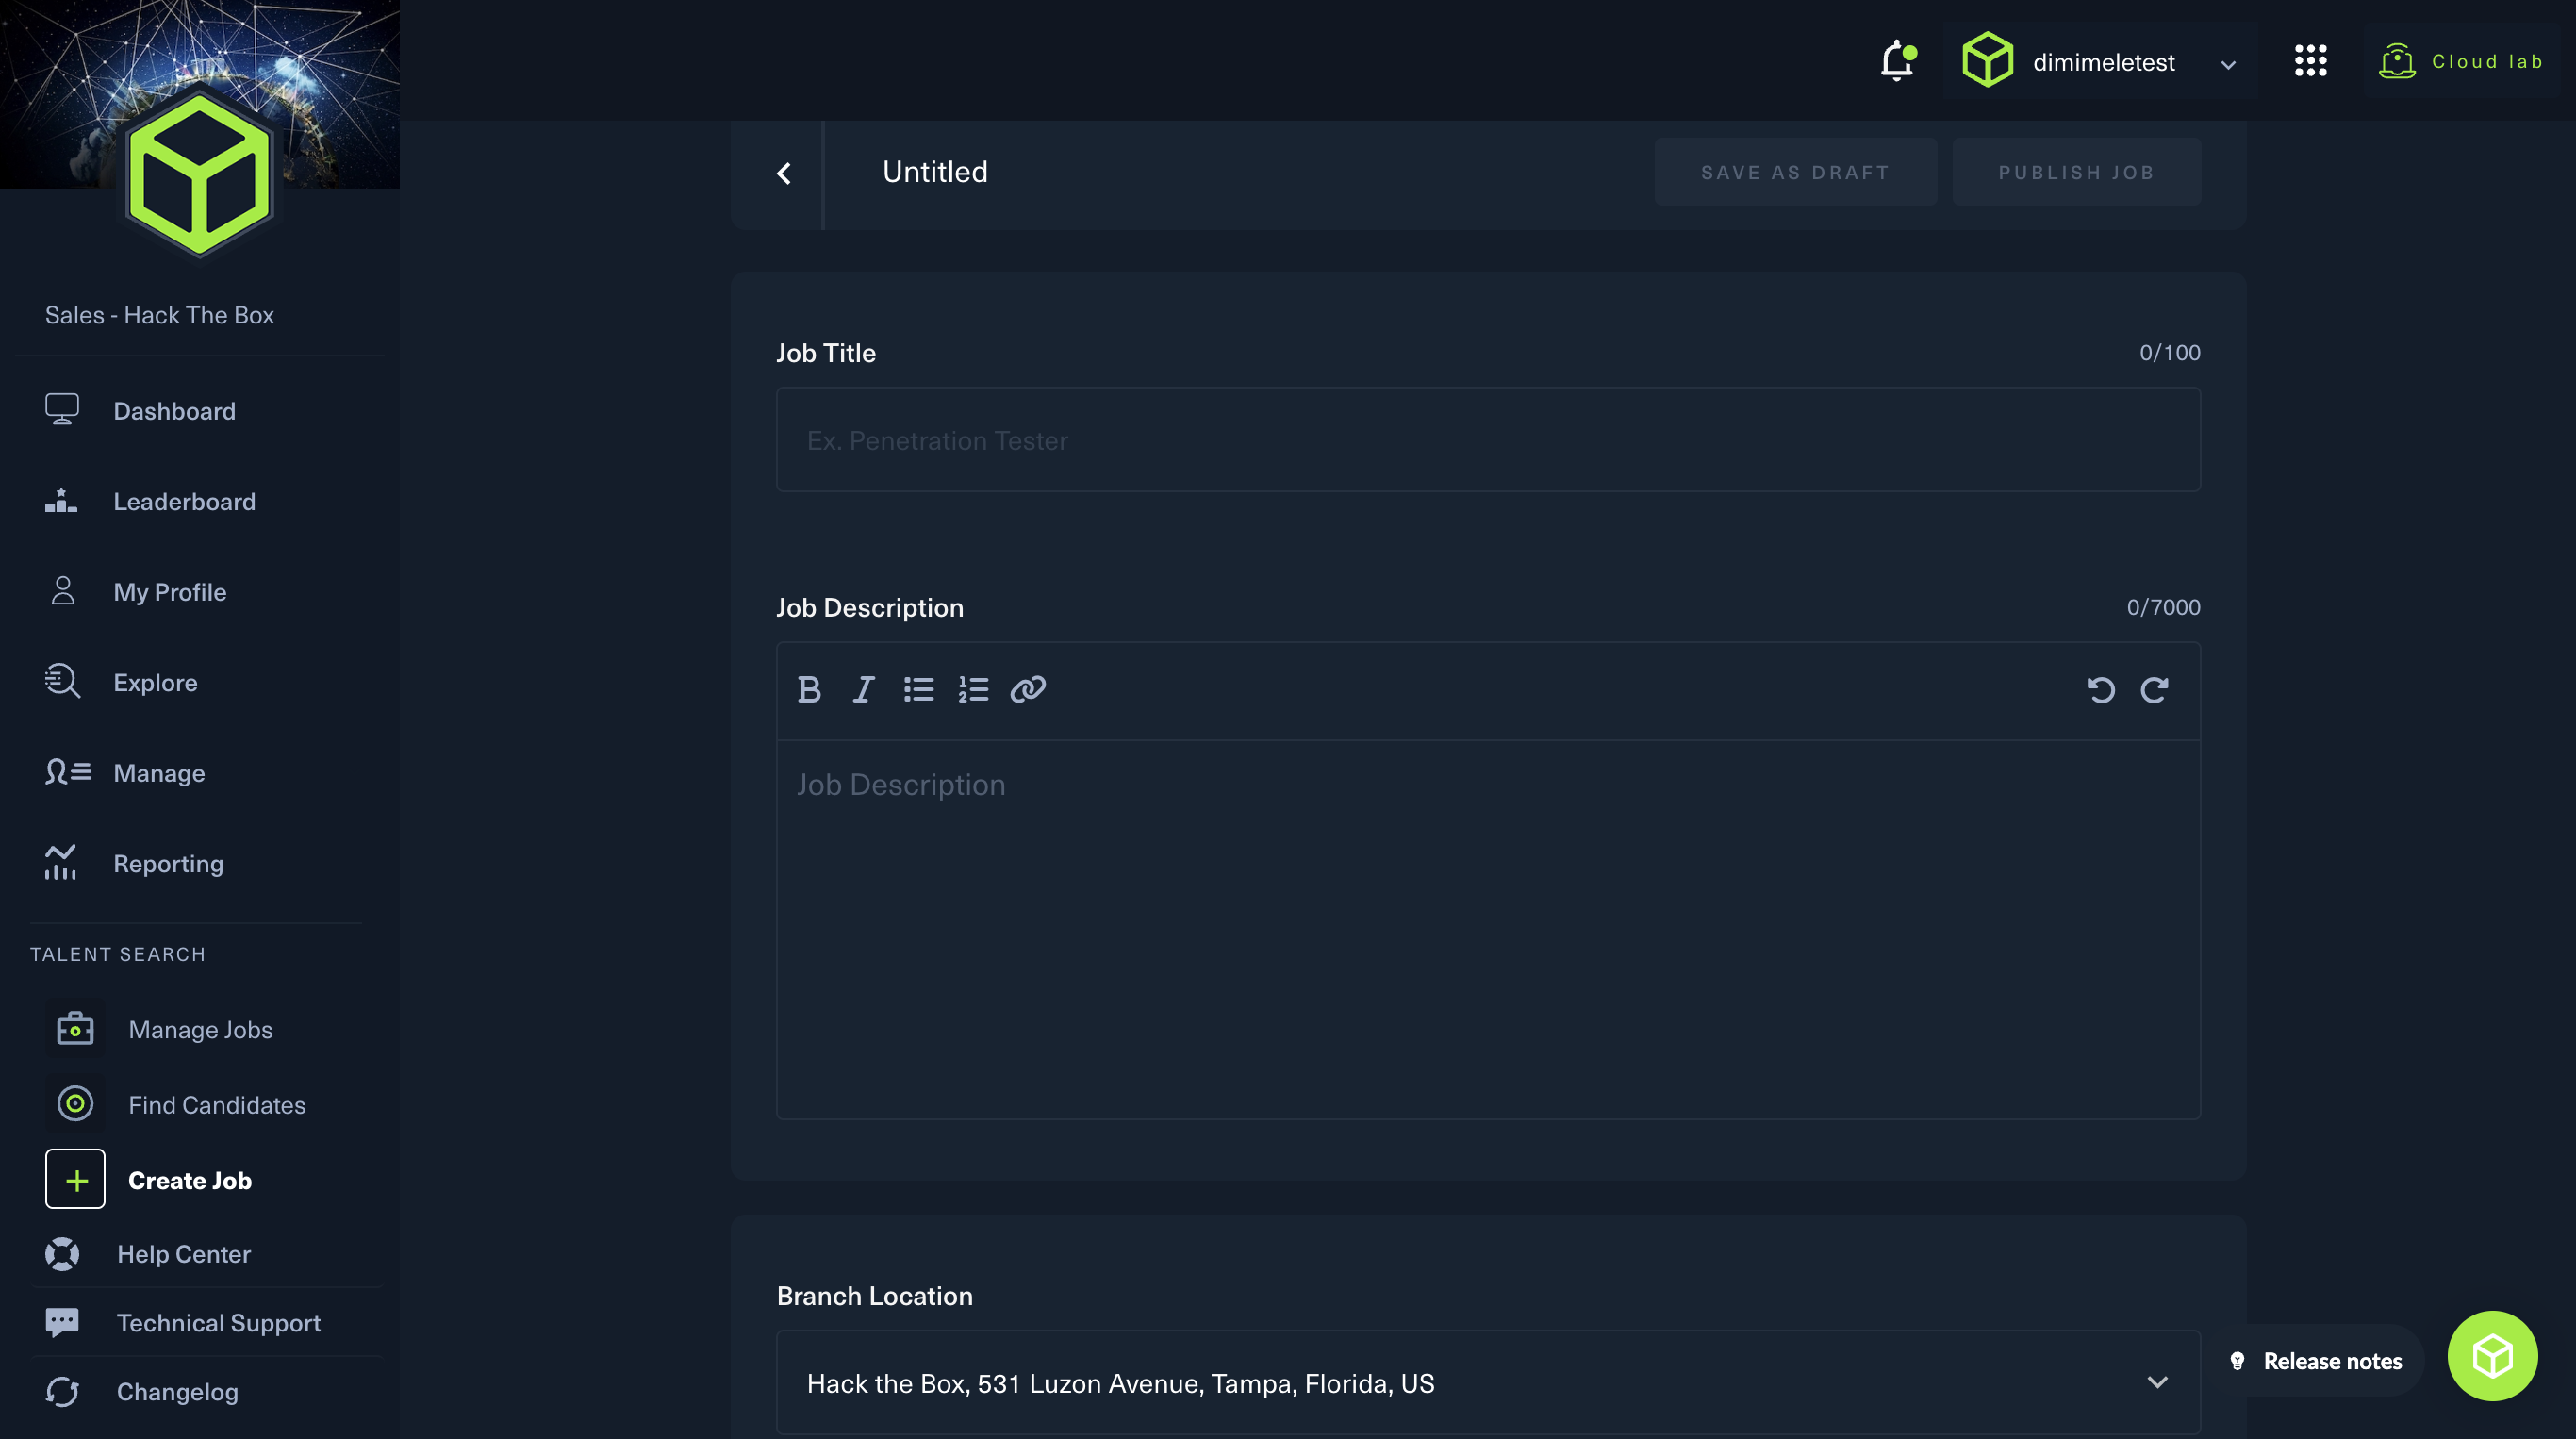Open the notifications bell

pos(1897,61)
